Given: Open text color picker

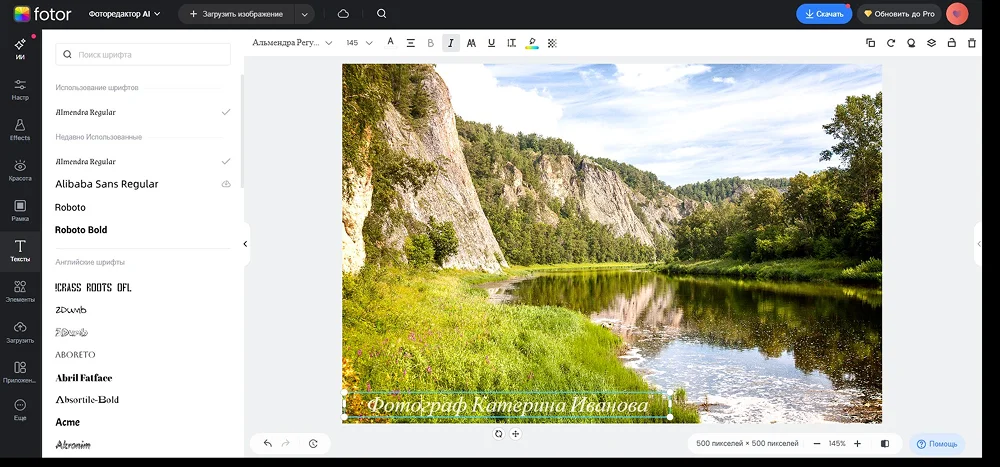Looking at the screenshot, I should 390,43.
